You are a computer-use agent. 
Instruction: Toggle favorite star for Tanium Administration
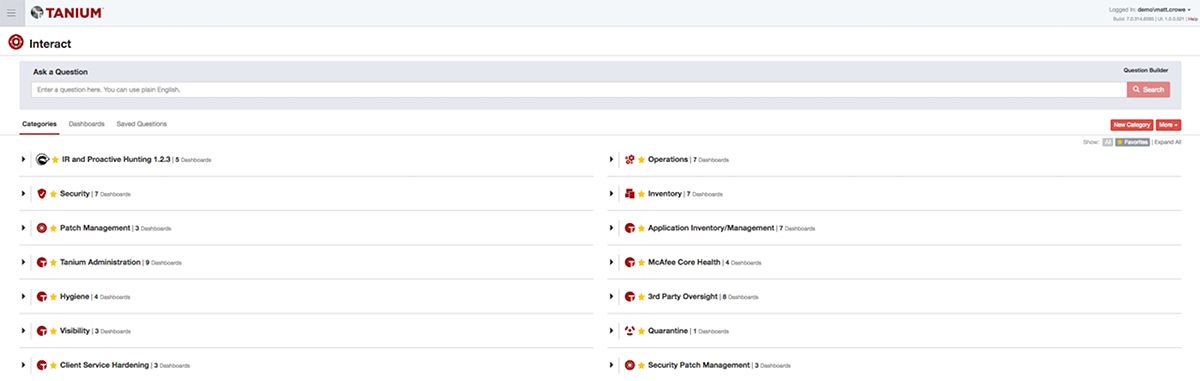tap(54, 262)
